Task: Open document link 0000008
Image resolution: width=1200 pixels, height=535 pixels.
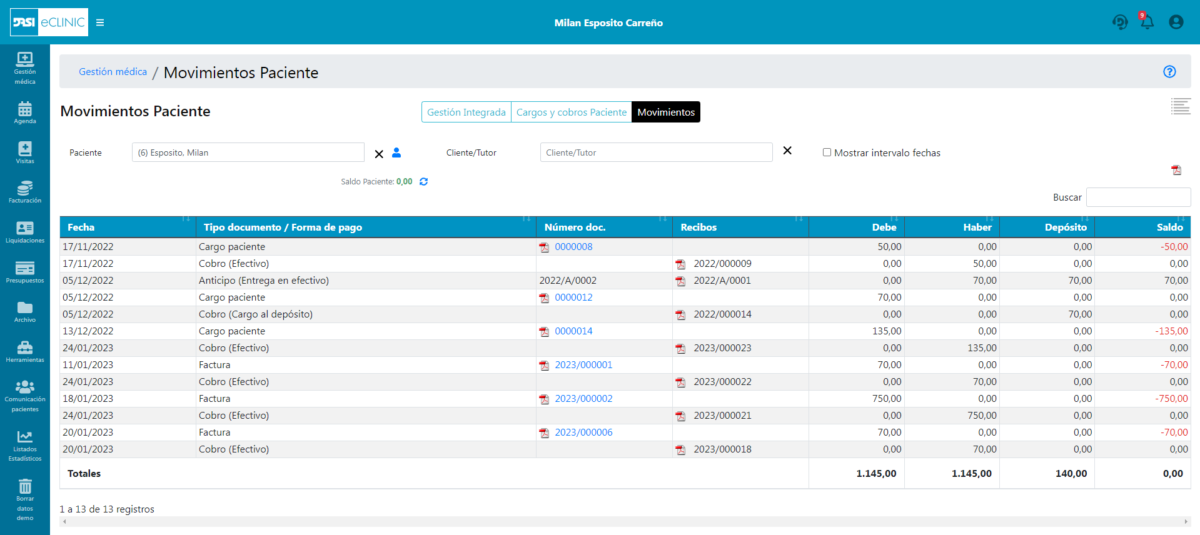Action: coord(574,247)
